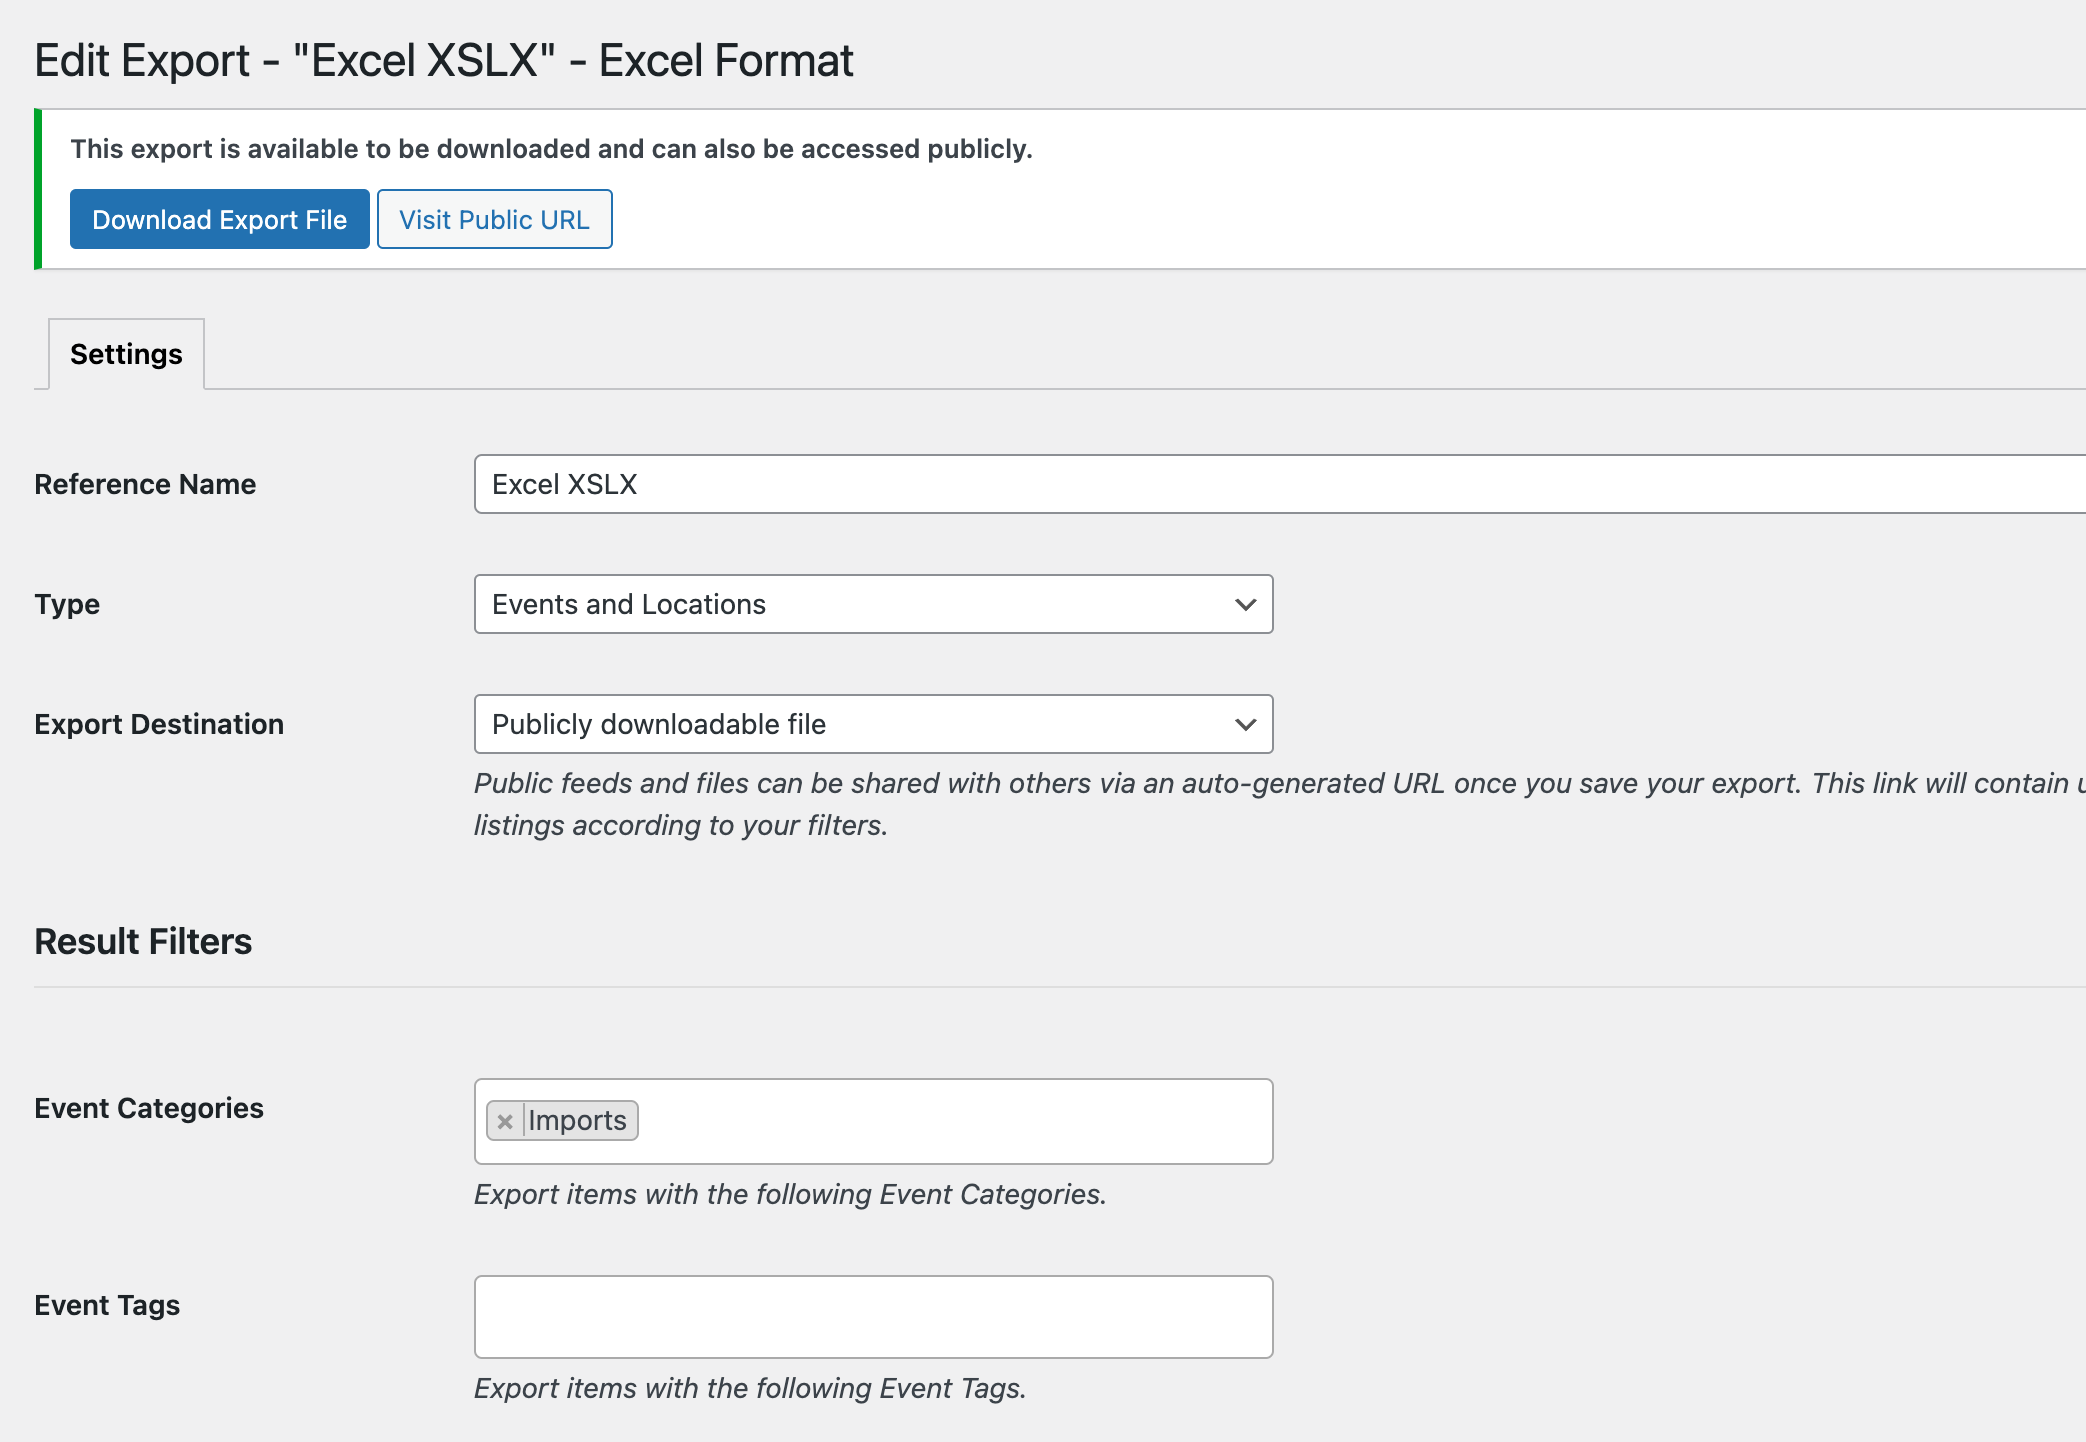The image size is (2086, 1442).
Task: Switch to the Settings tab
Action: coord(126,354)
